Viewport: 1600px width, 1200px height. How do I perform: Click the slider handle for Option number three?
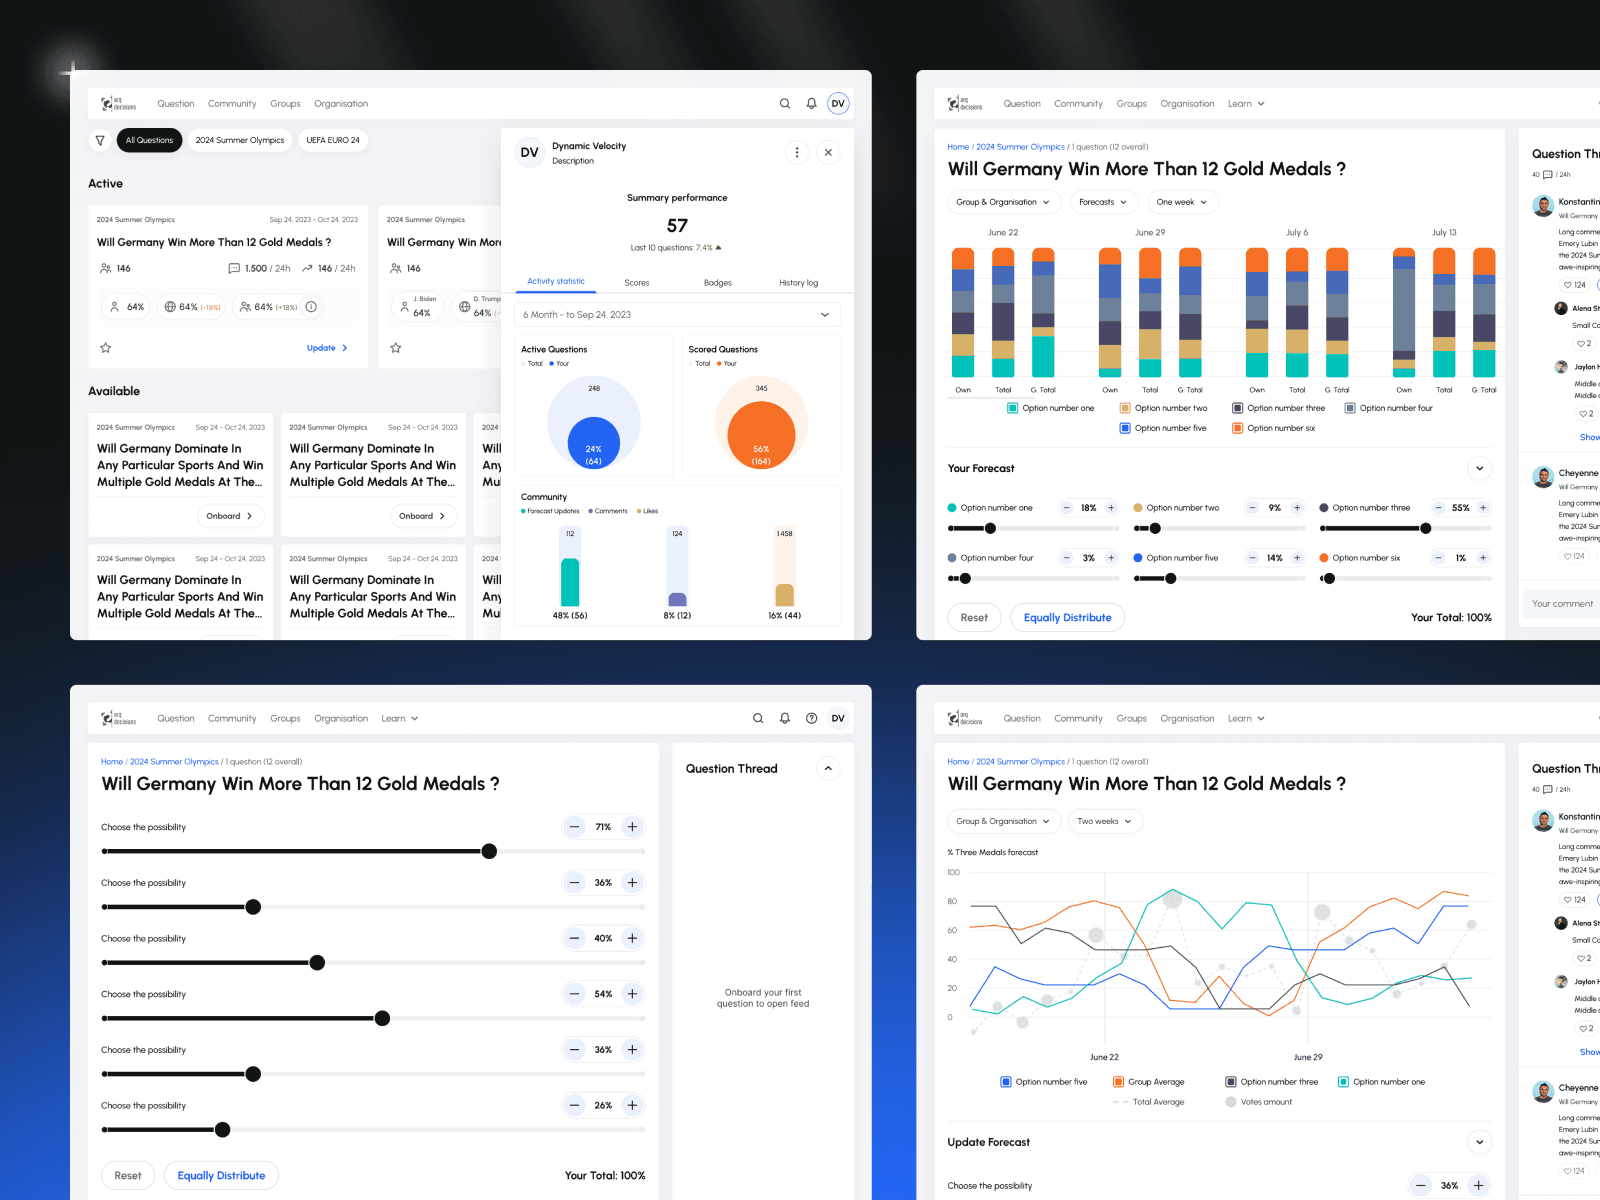(1426, 528)
